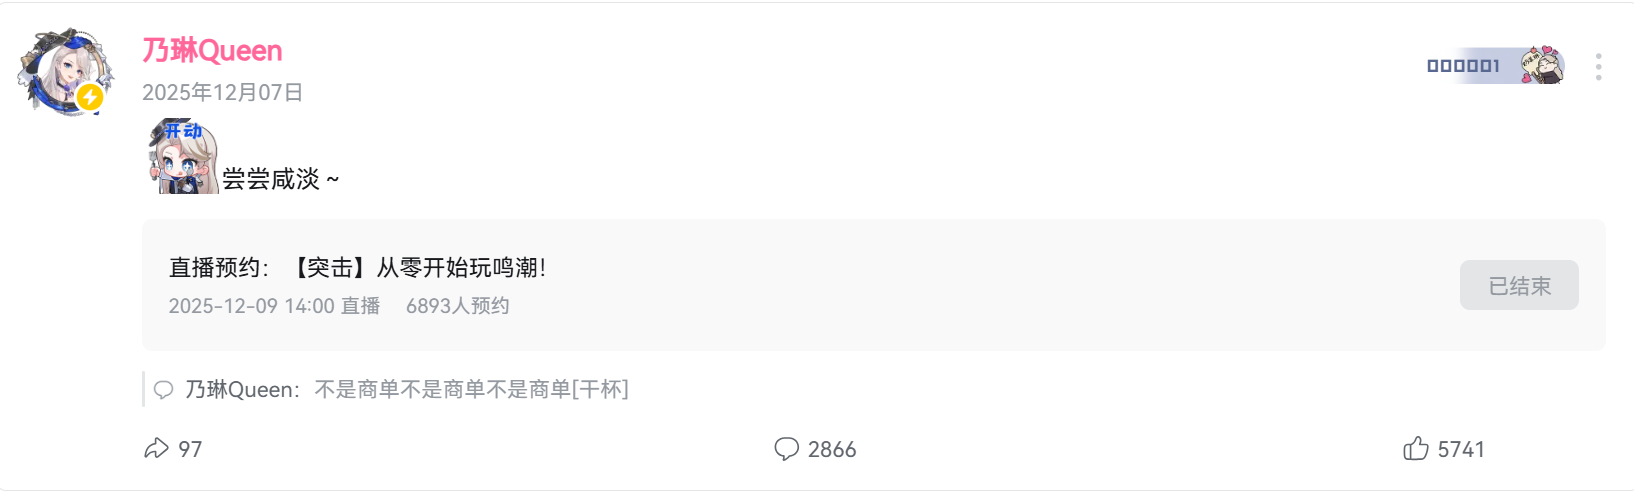Open the 开动 sticker emoji
The height and width of the screenshot is (502, 1634).
pyautogui.click(x=184, y=156)
